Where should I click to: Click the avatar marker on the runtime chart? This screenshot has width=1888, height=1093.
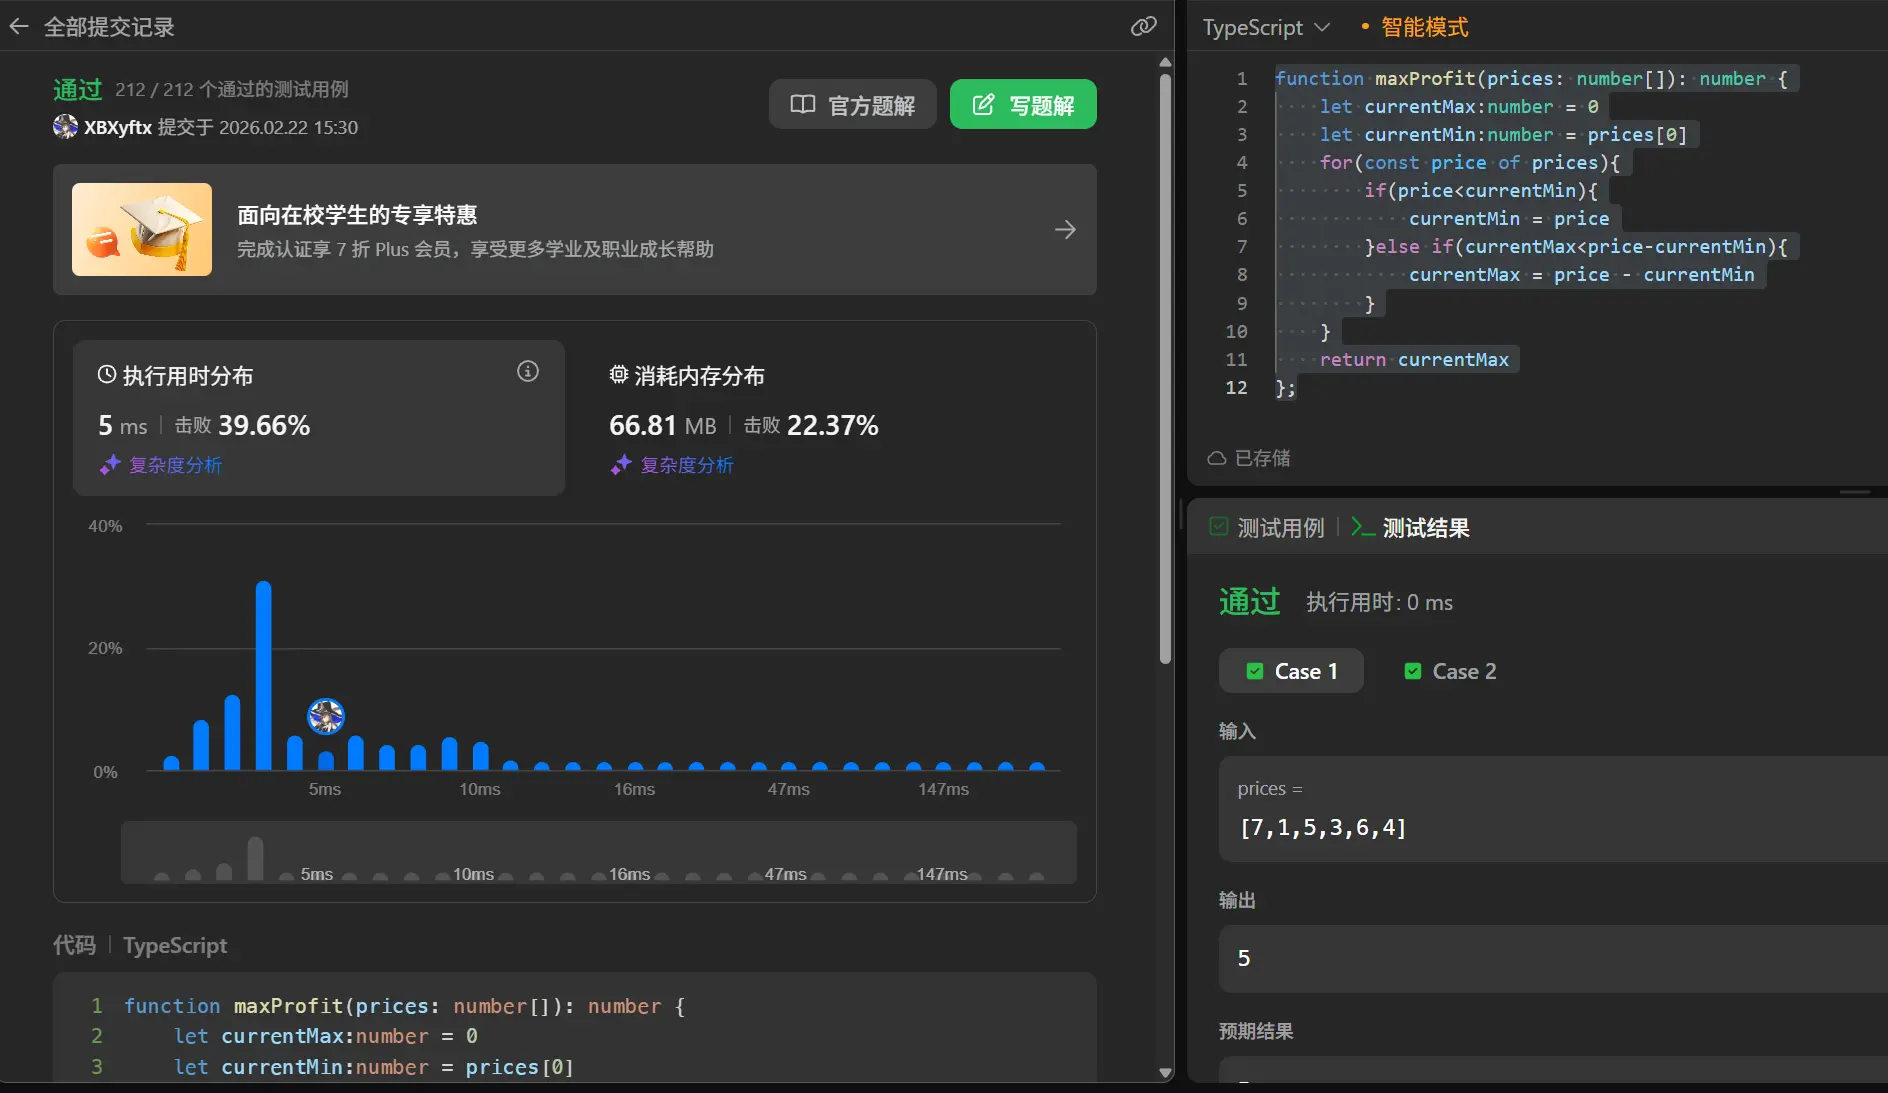pyautogui.click(x=326, y=716)
